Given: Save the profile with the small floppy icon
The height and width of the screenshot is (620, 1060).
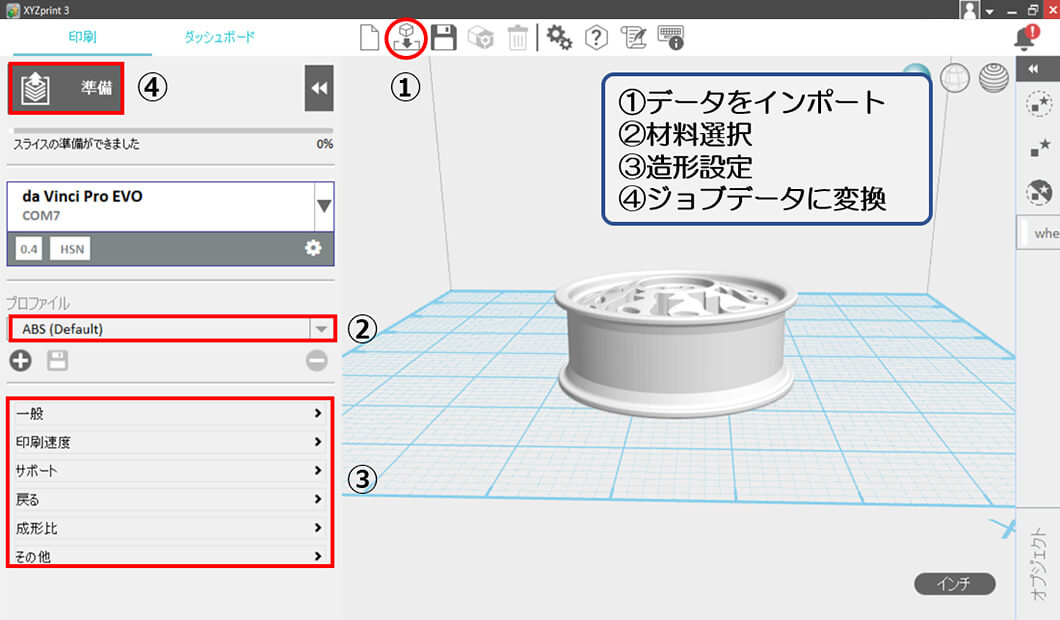Looking at the screenshot, I should tap(57, 360).
